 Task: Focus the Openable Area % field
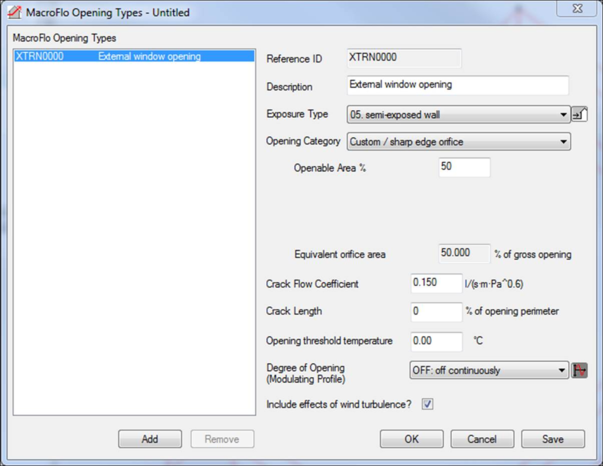click(464, 167)
